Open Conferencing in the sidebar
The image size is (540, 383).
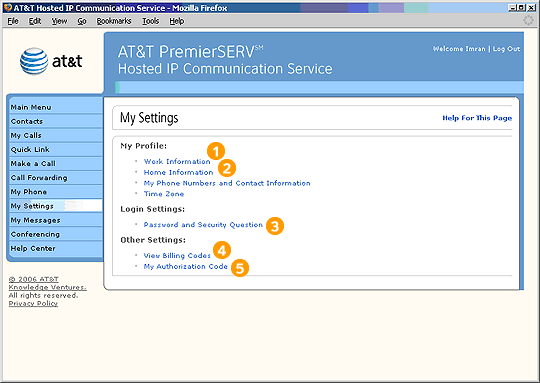point(56,235)
